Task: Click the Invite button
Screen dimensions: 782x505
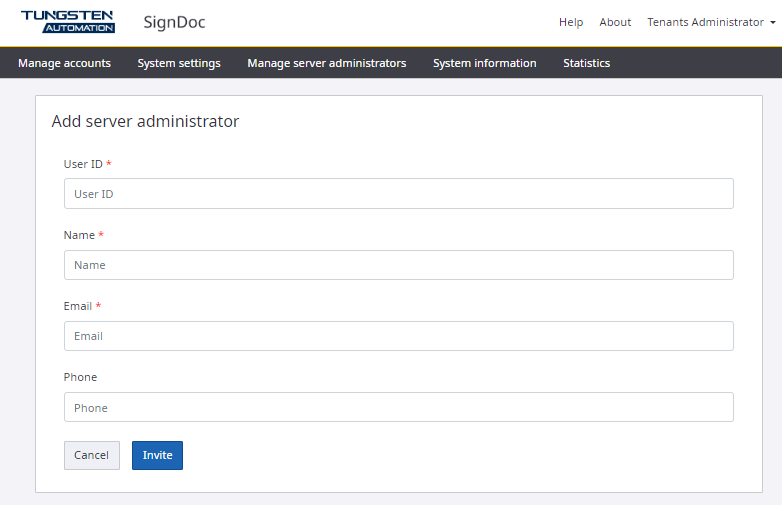Action: point(157,455)
